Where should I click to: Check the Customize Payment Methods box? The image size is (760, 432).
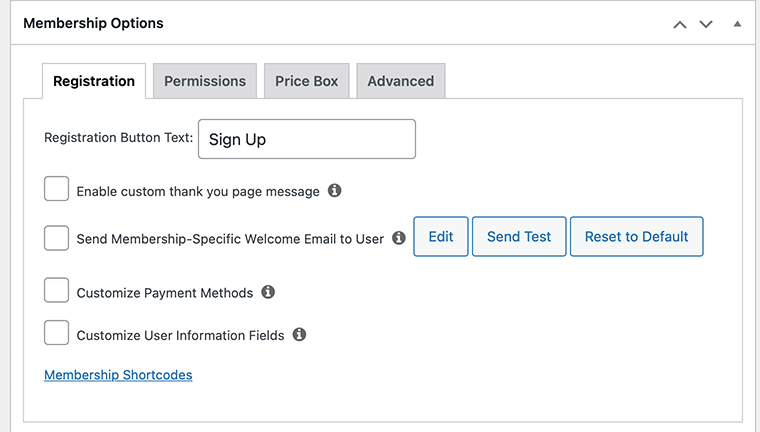[57, 291]
